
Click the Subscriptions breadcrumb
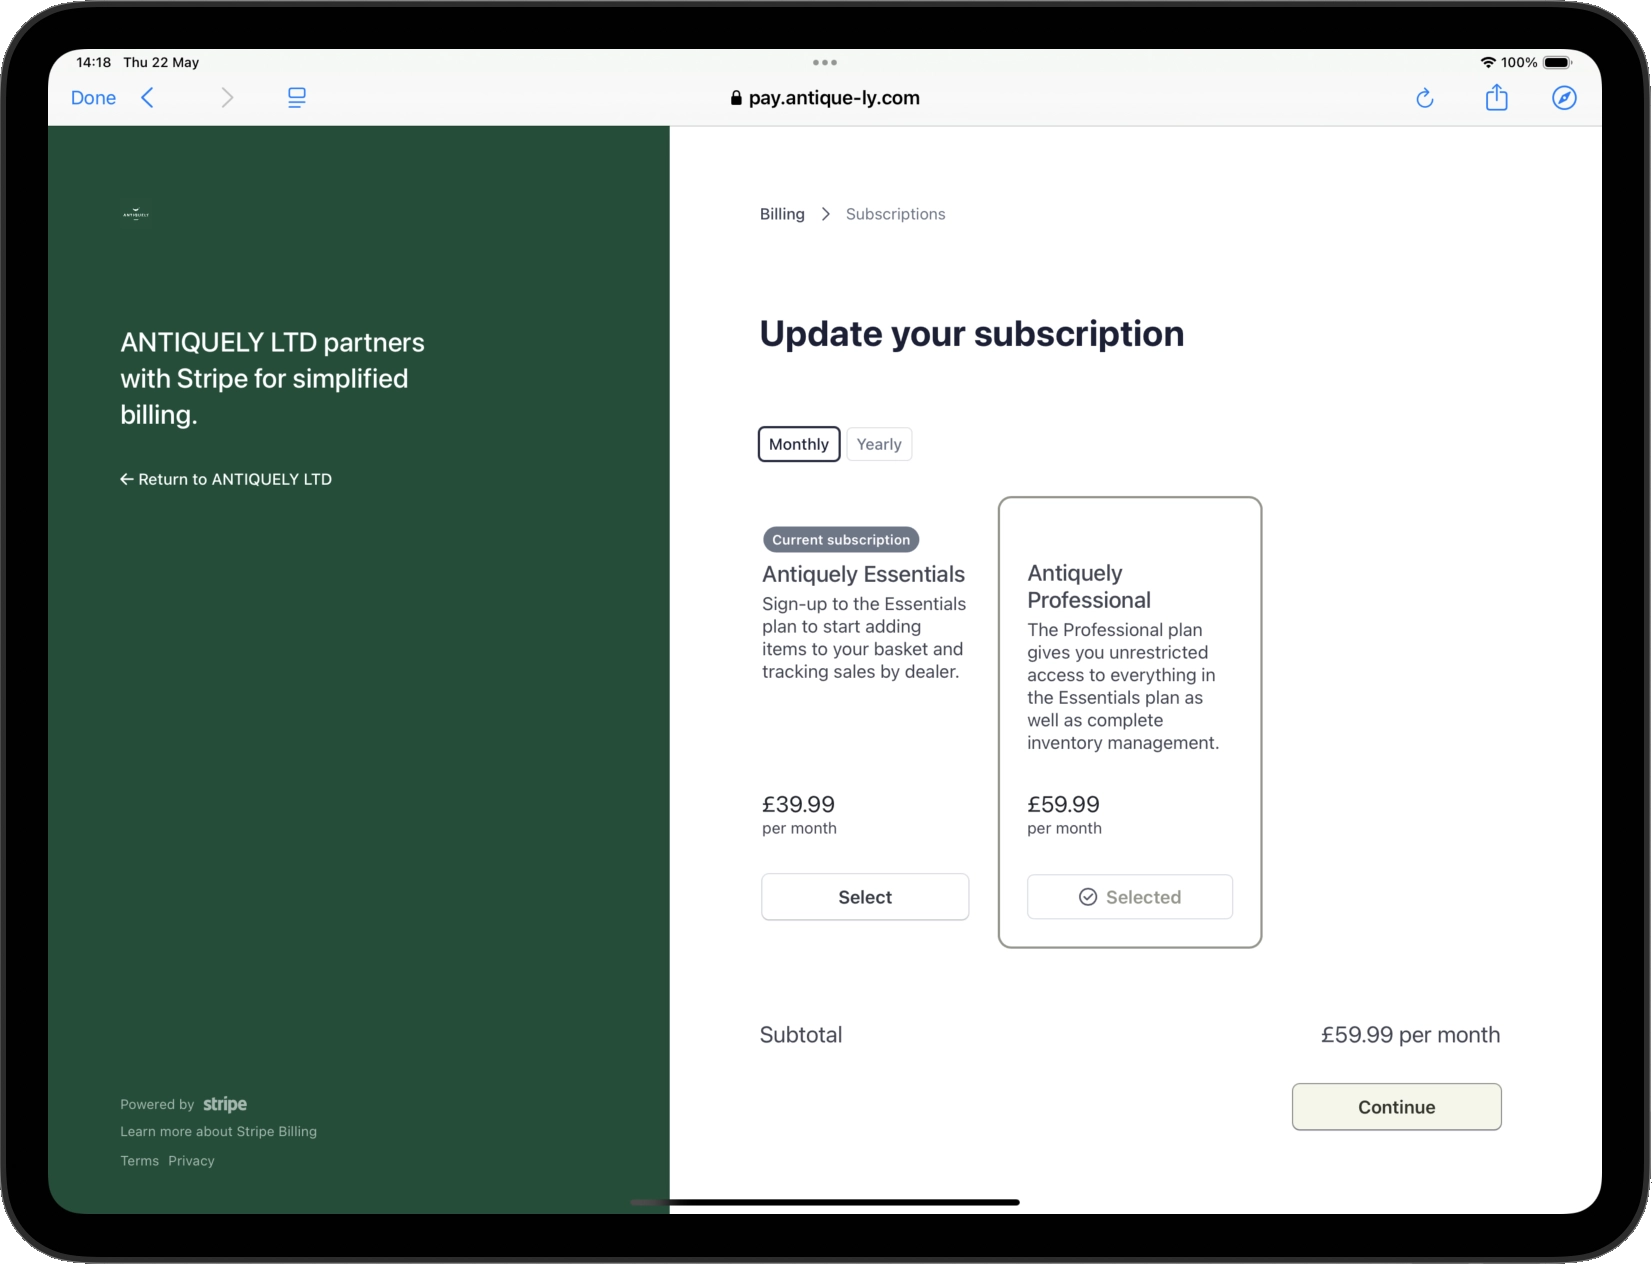coord(895,214)
